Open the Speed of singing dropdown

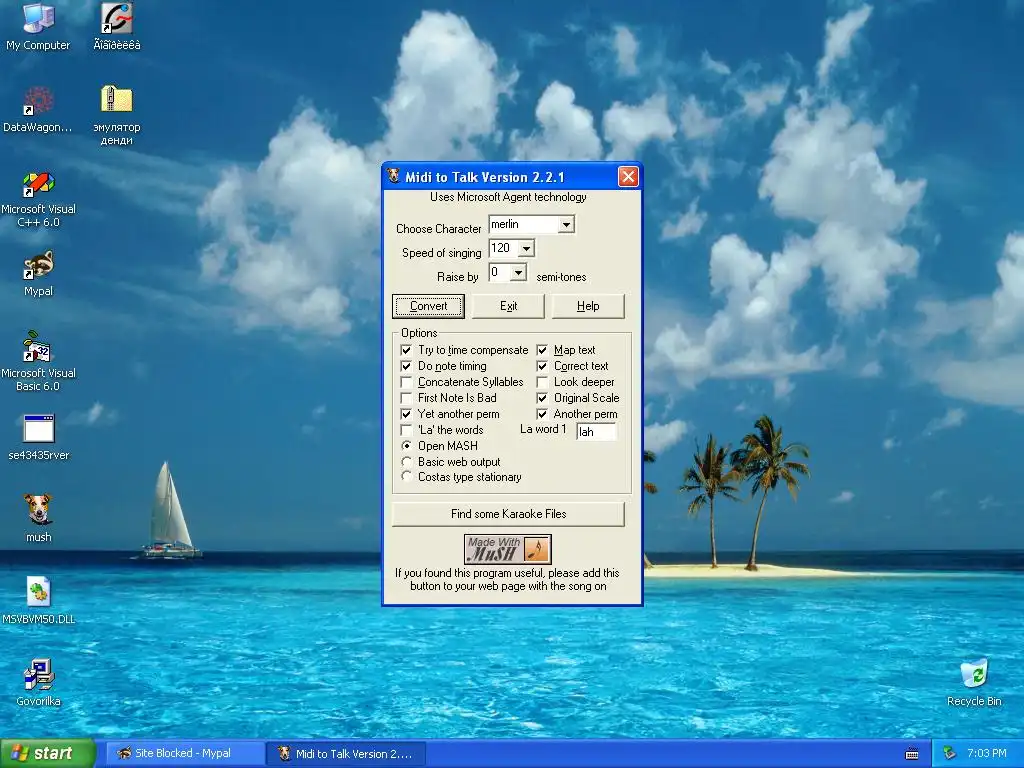(526, 248)
